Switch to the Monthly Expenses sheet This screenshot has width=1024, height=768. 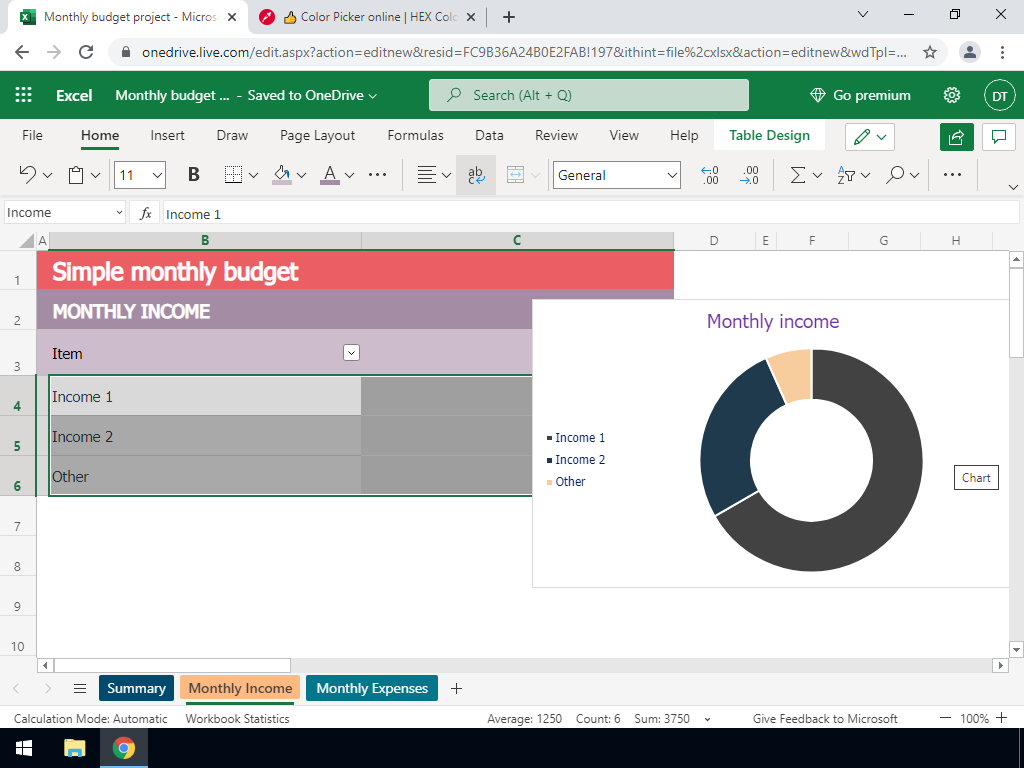pos(372,688)
